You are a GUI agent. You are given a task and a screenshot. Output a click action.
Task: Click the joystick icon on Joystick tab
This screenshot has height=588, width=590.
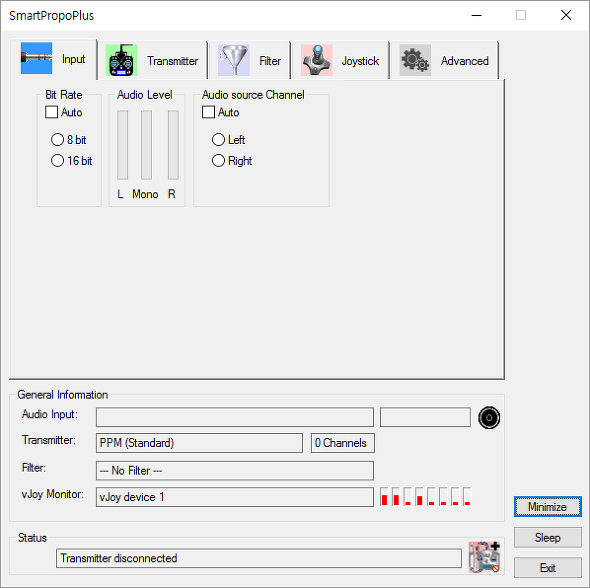coord(316,60)
